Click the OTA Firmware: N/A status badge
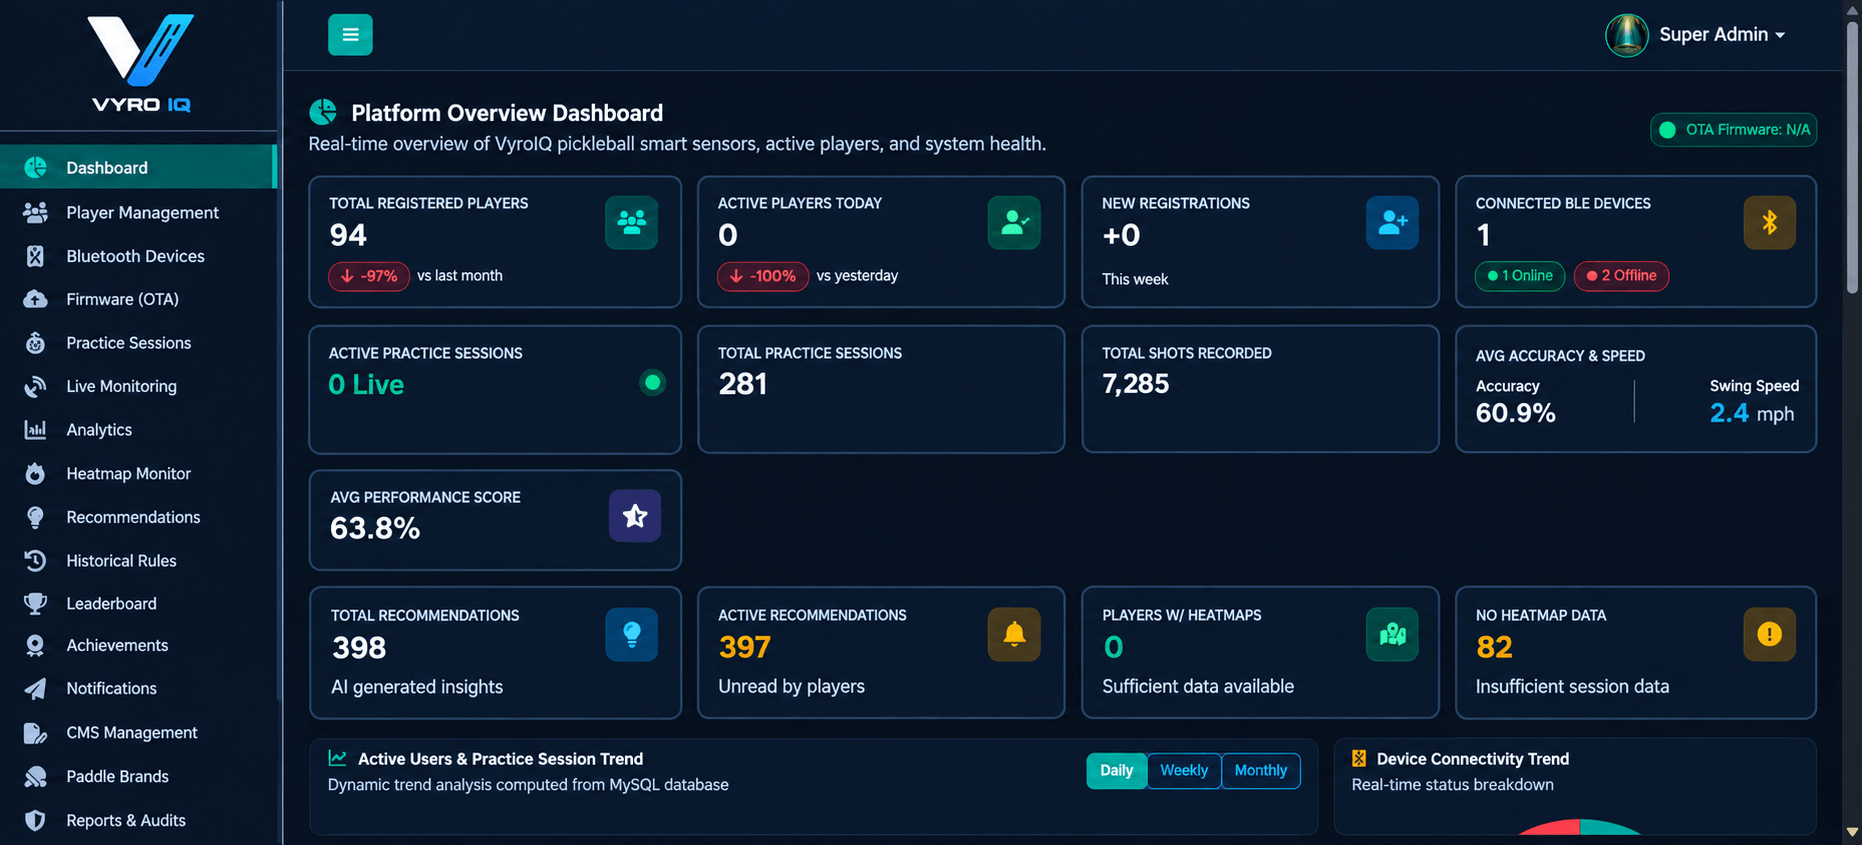The image size is (1862, 845). pyautogui.click(x=1734, y=130)
